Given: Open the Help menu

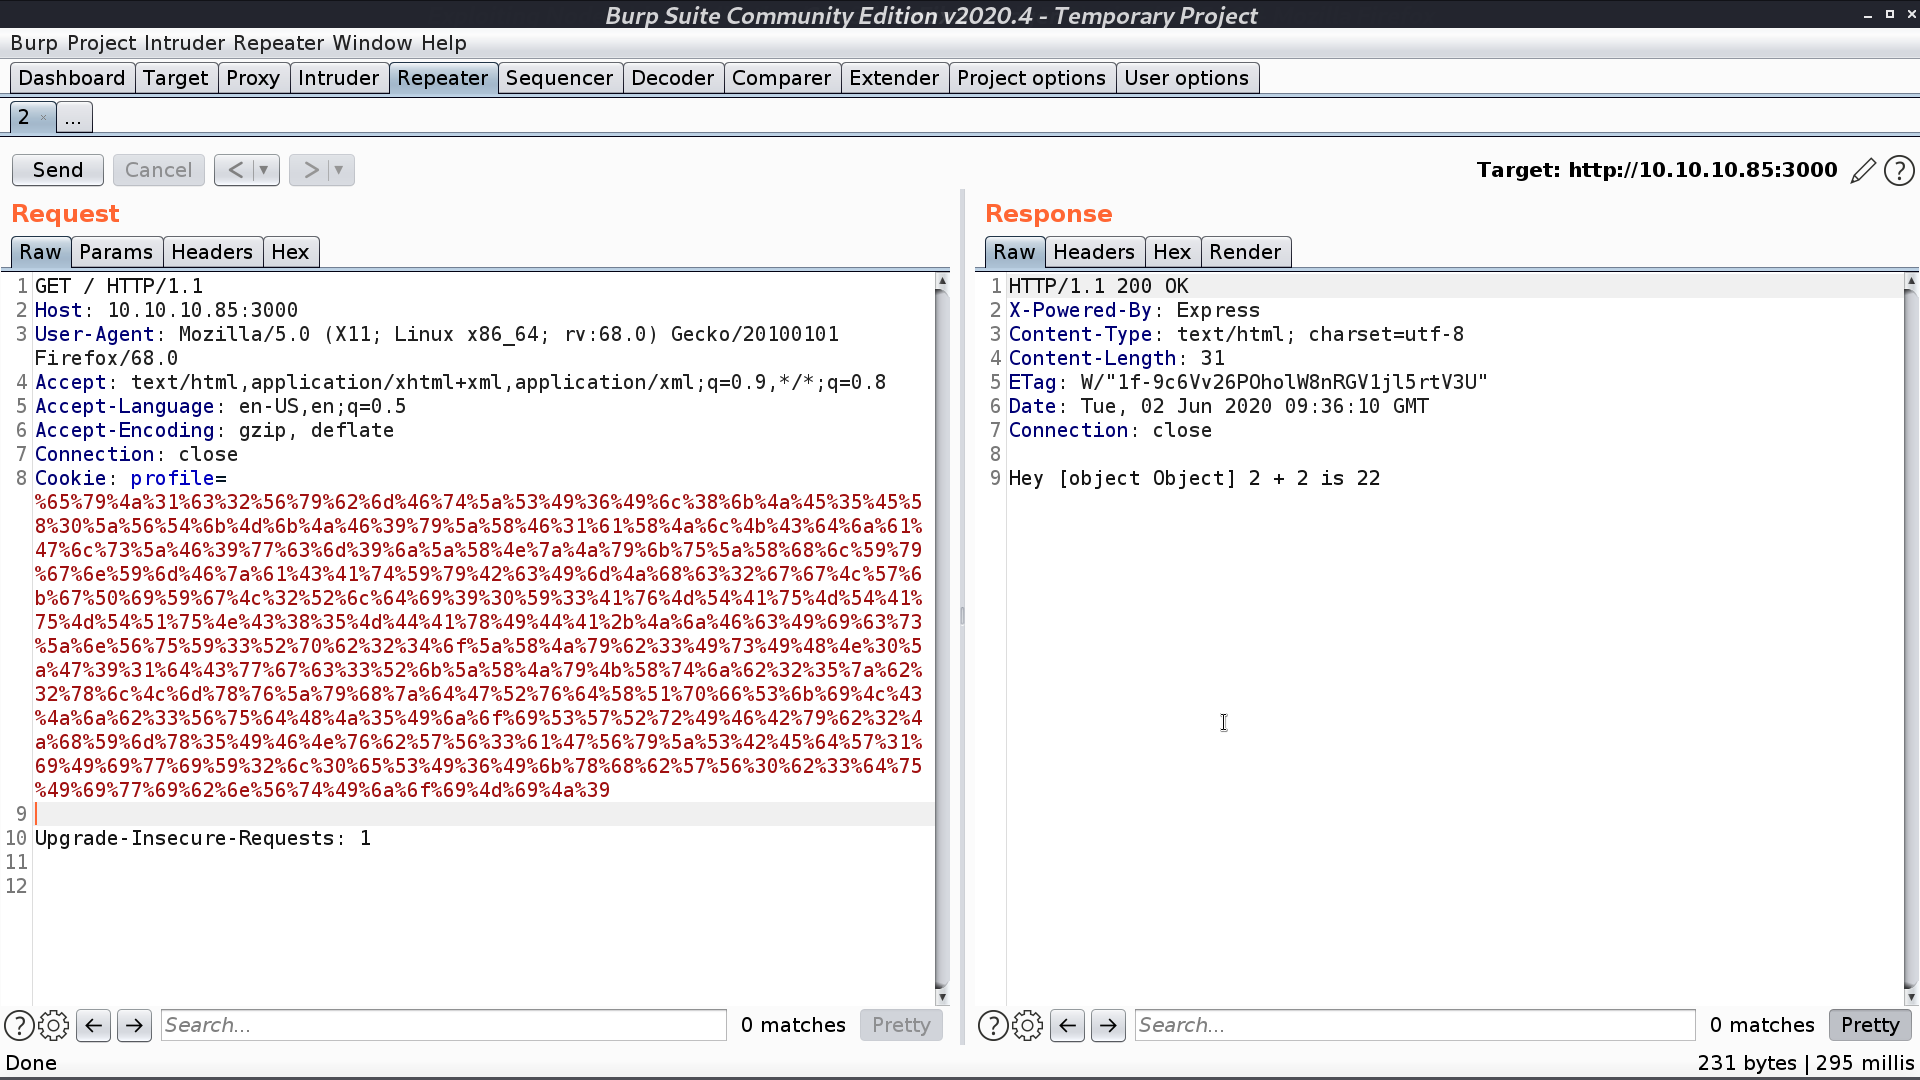Looking at the screenshot, I should pos(444,43).
